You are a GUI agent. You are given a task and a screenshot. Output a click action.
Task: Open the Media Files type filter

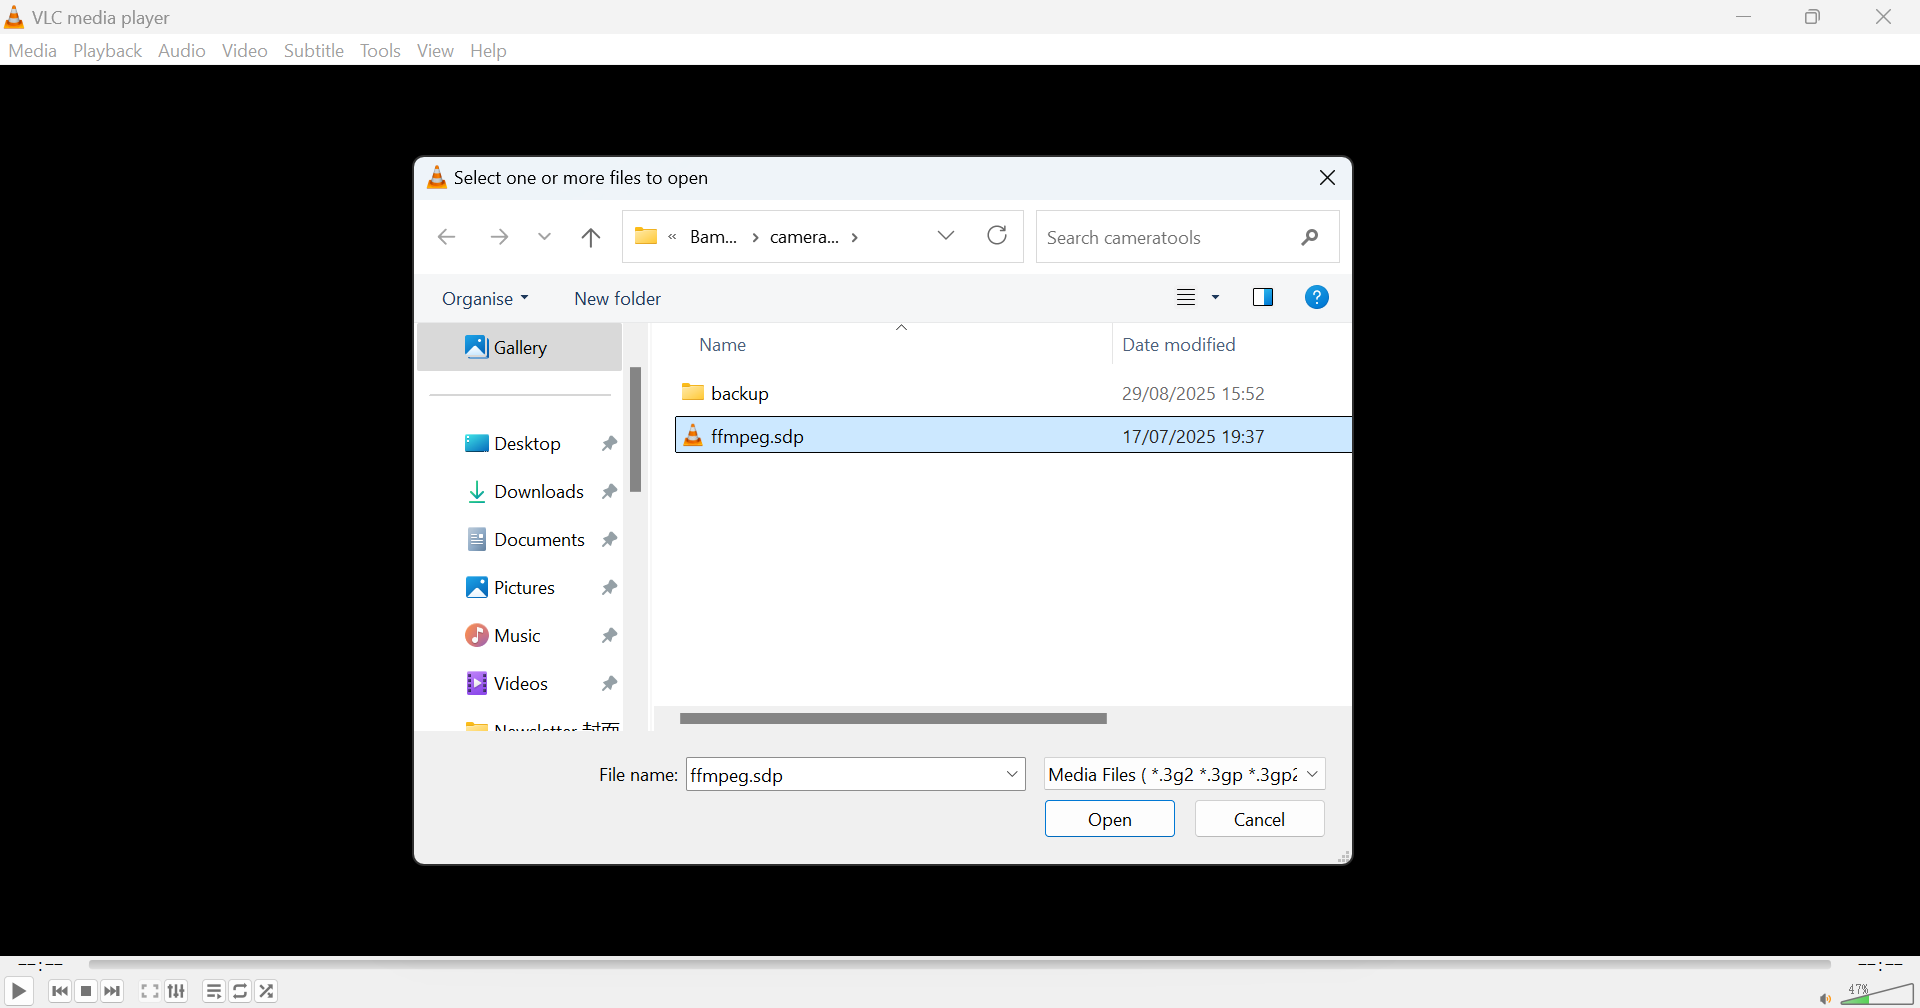[1185, 775]
